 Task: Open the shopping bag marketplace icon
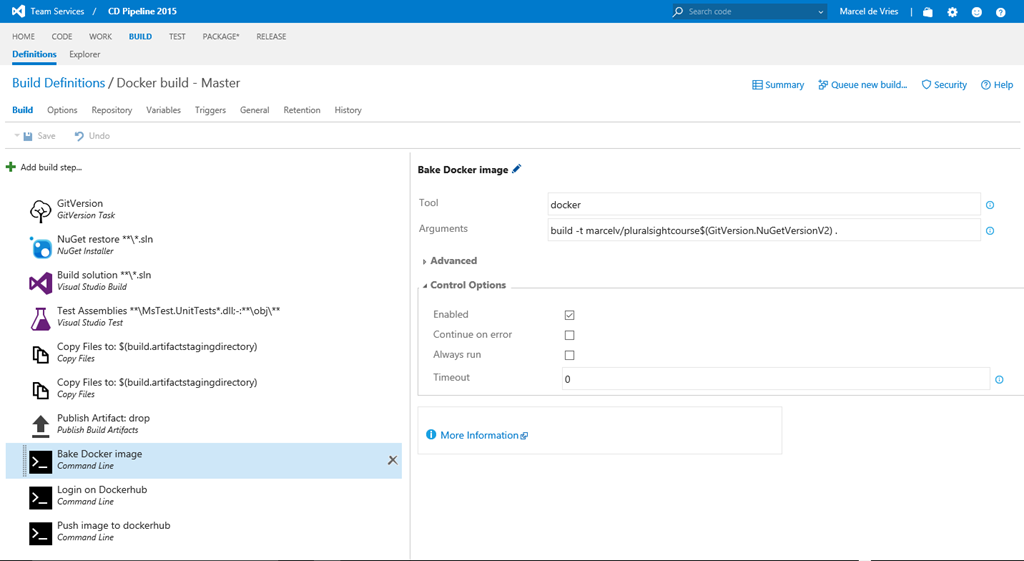[x=928, y=12]
